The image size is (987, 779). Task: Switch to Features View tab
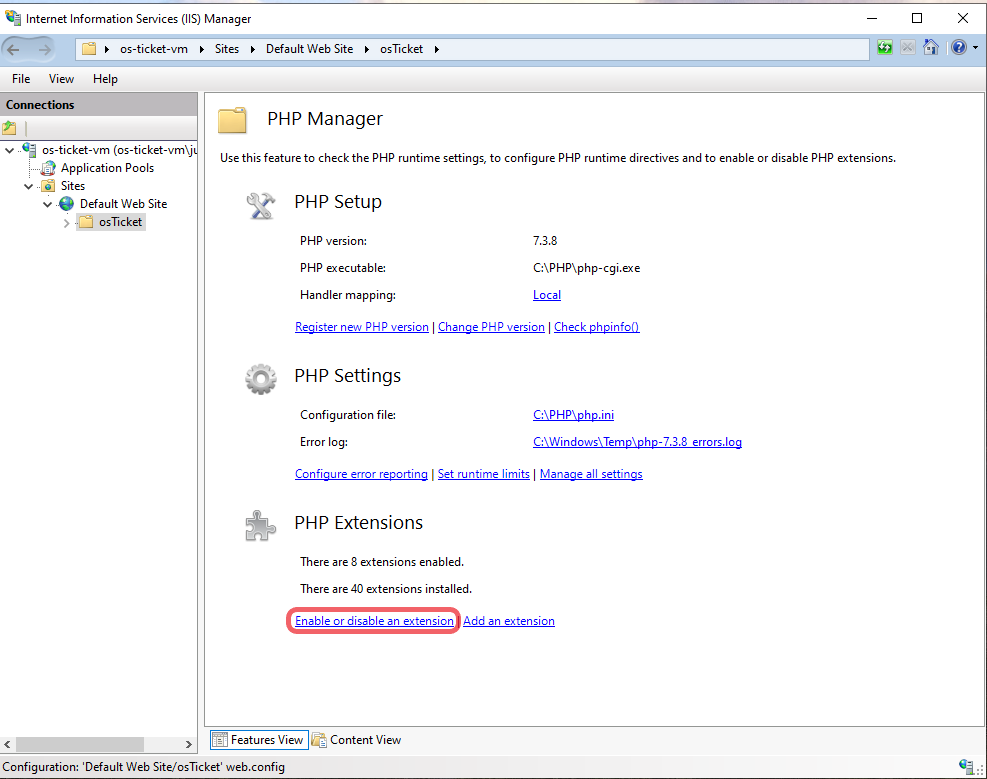258,740
